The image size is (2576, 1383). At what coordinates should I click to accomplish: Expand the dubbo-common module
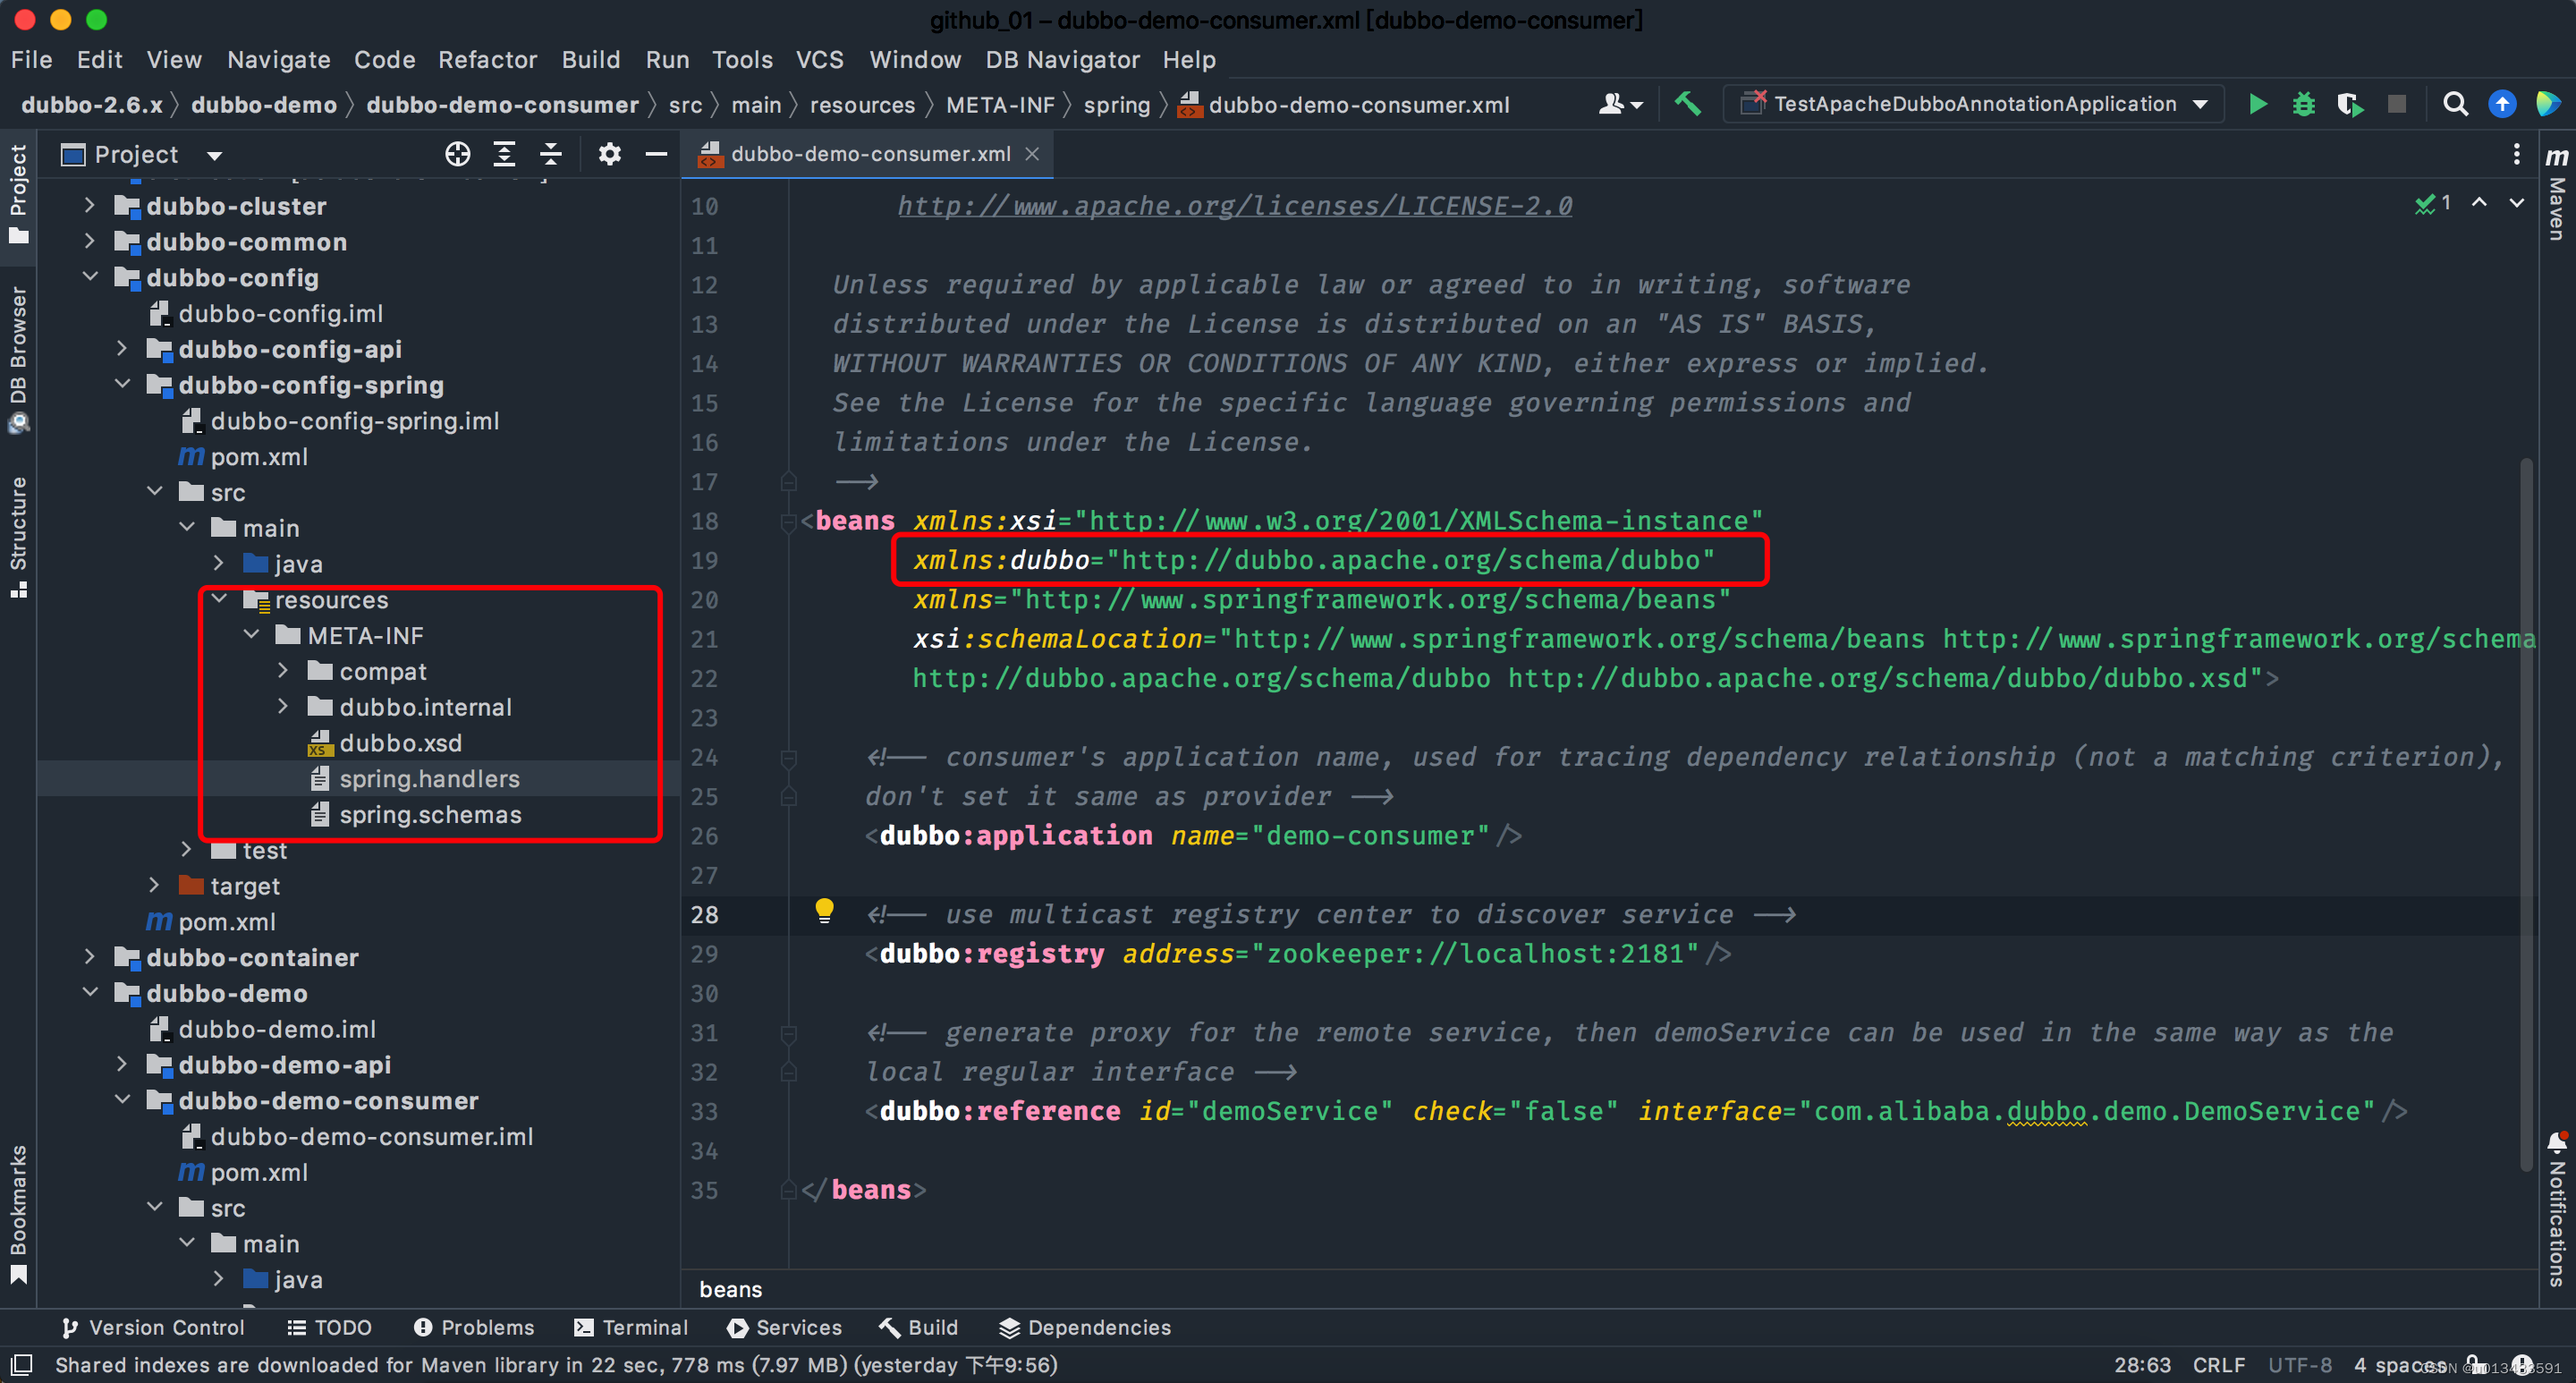(x=90, y=241)
